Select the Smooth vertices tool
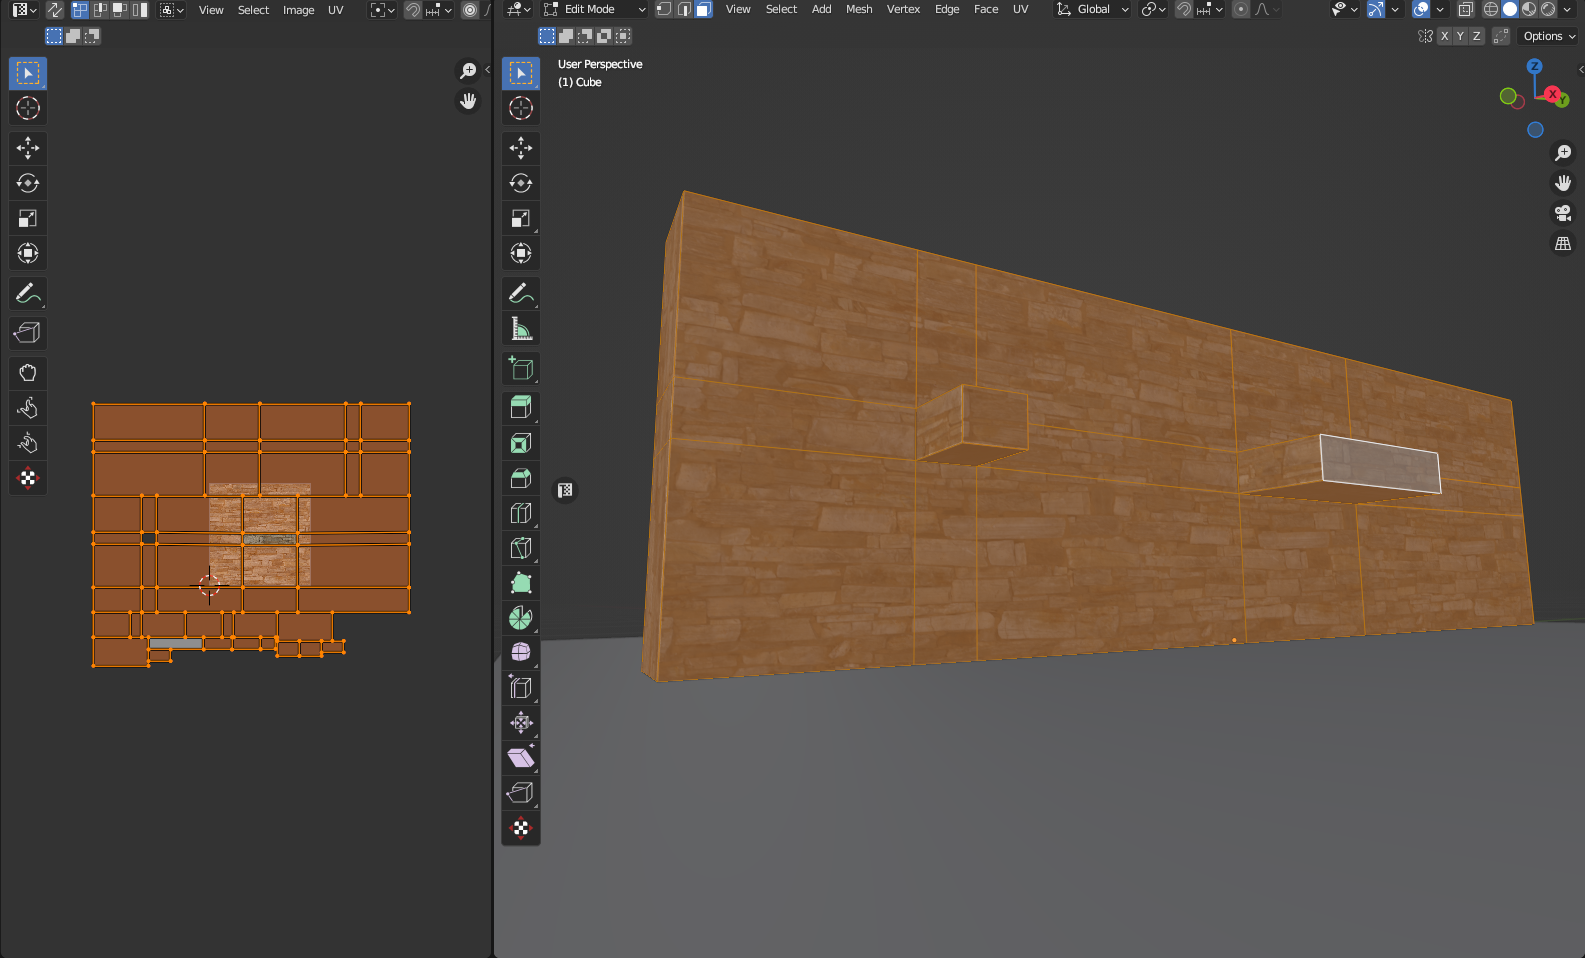 [x=521, y=653]
